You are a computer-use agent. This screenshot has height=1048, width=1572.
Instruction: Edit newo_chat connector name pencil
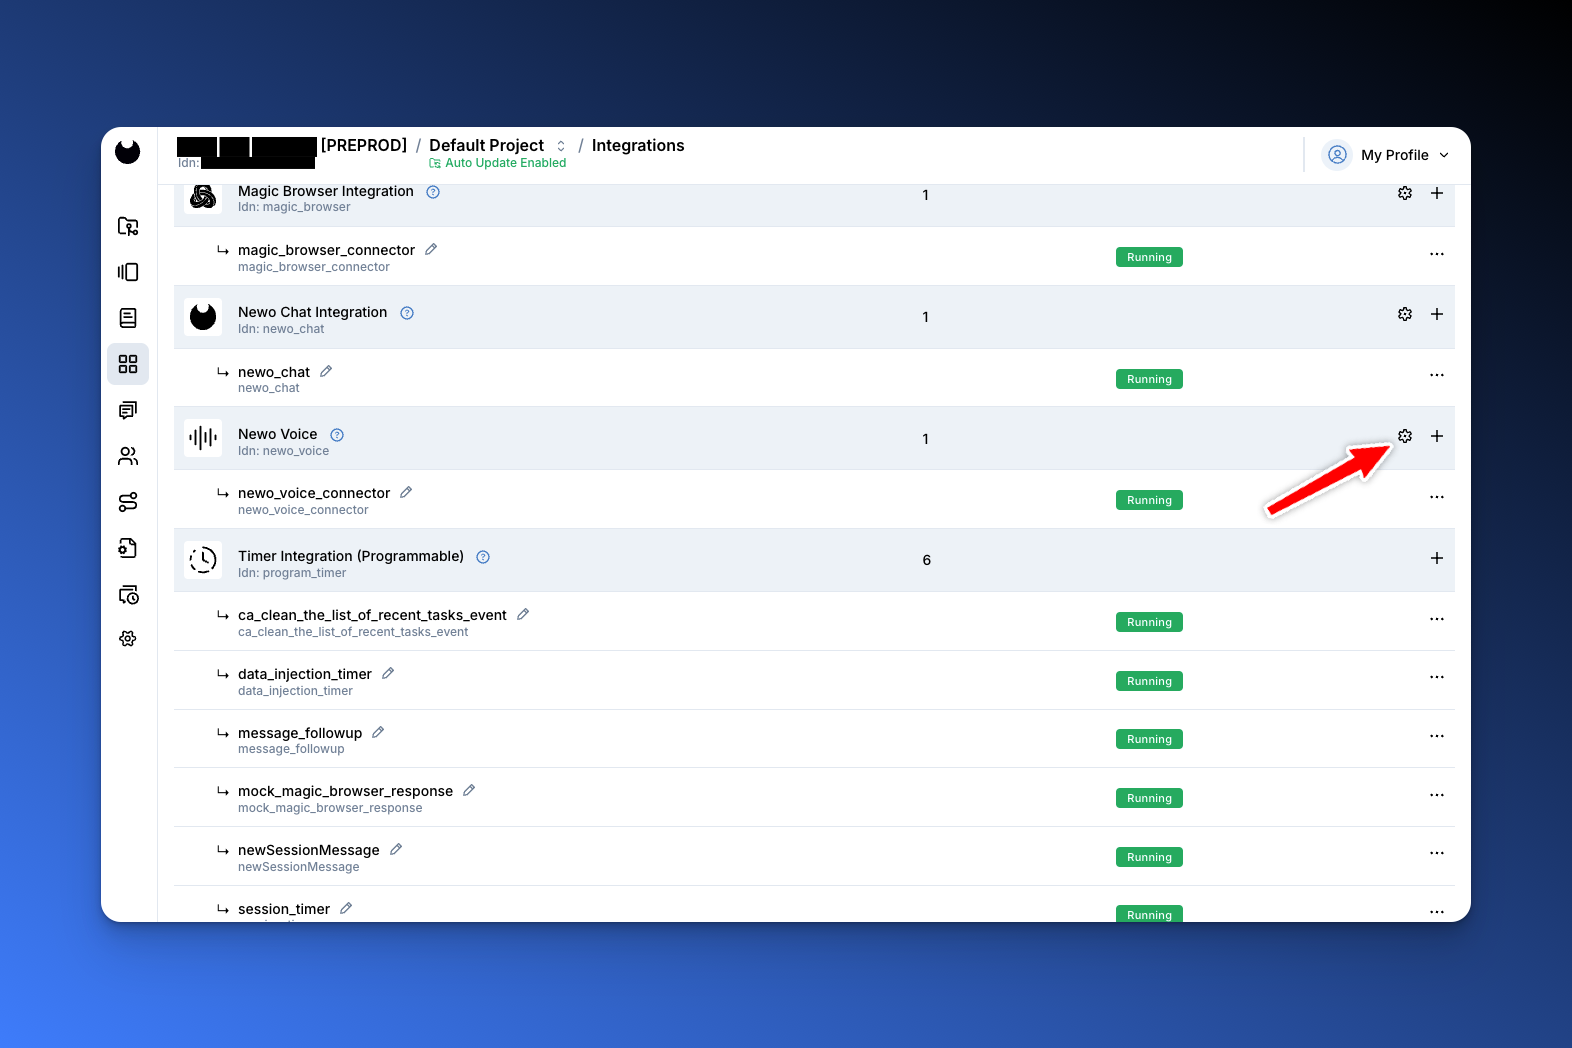[326, 371]
